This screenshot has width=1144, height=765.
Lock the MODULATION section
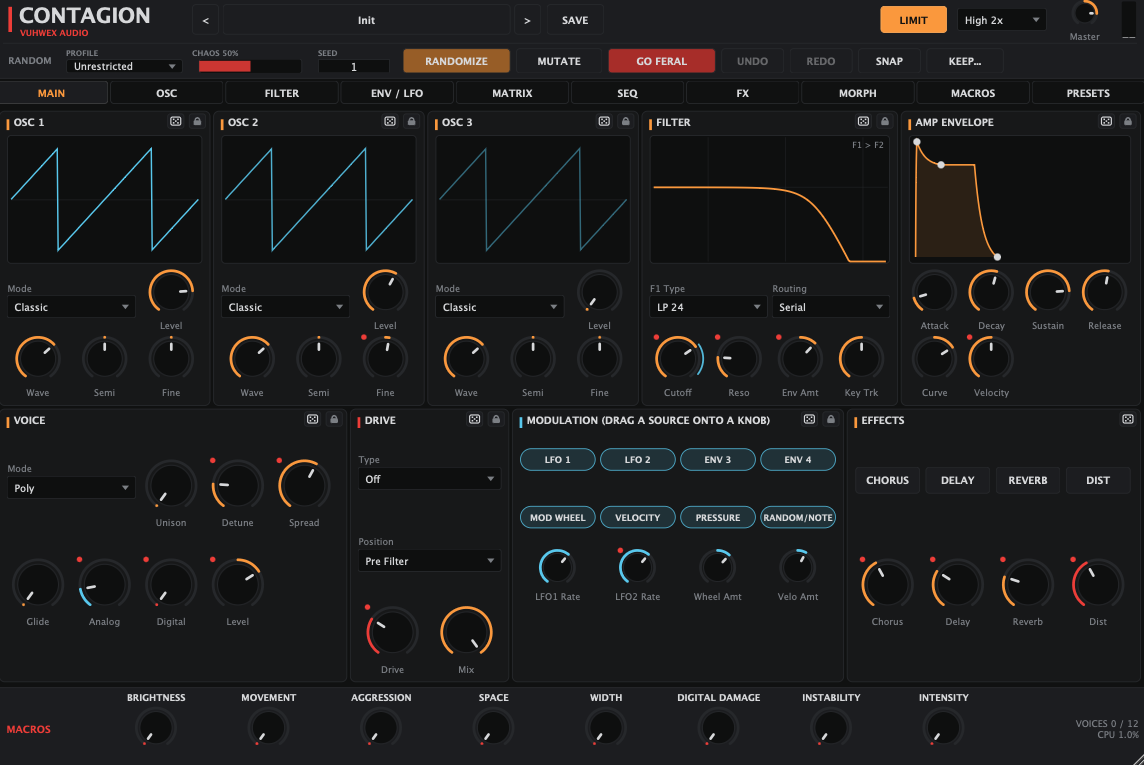pyautogui.click(x=830, y=419)
